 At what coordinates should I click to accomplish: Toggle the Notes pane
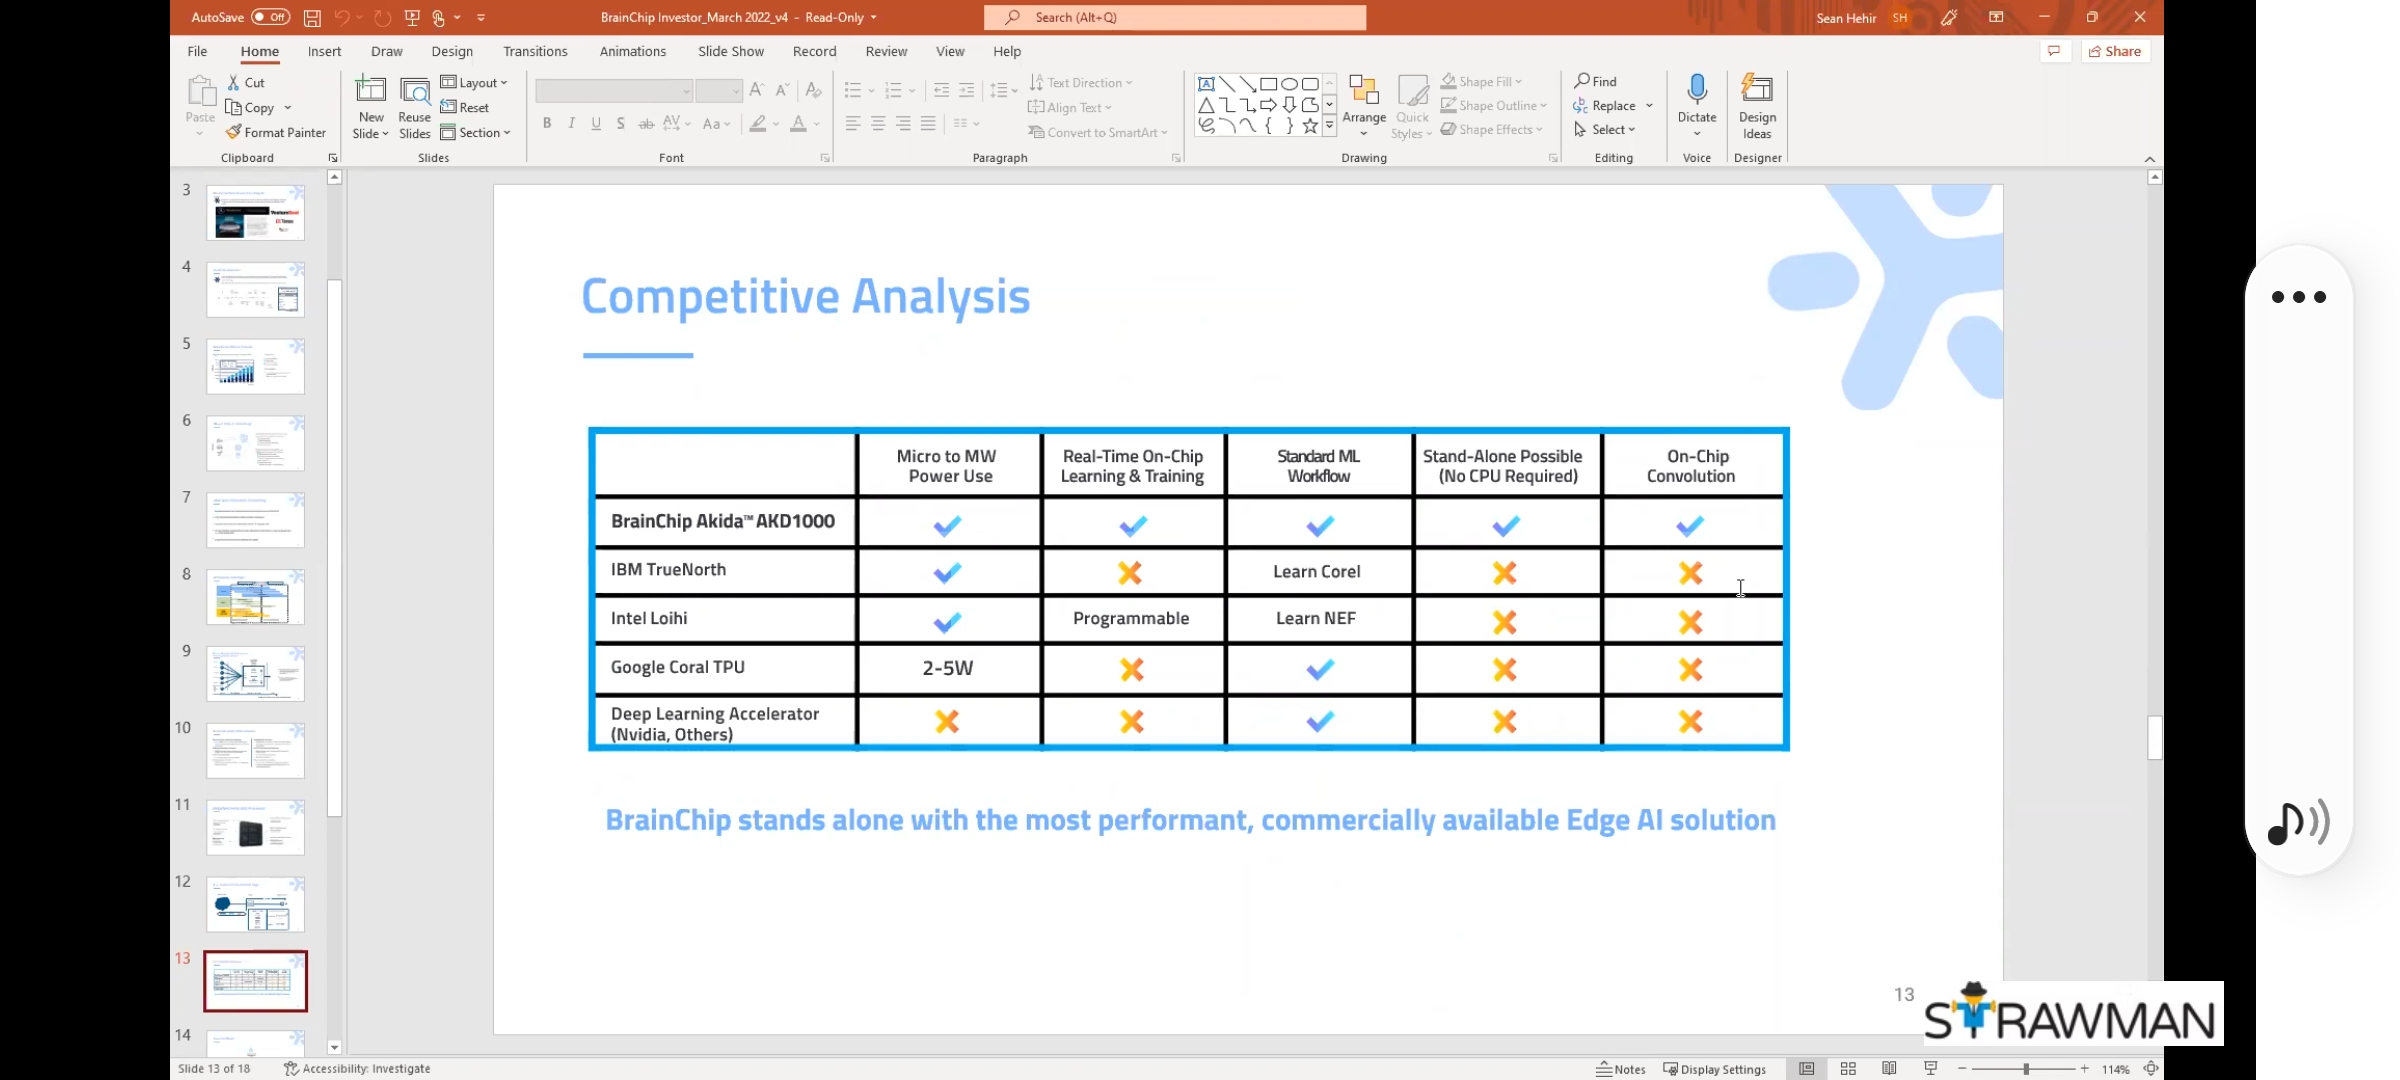pyautogui.click(x=1621, y=1068)
